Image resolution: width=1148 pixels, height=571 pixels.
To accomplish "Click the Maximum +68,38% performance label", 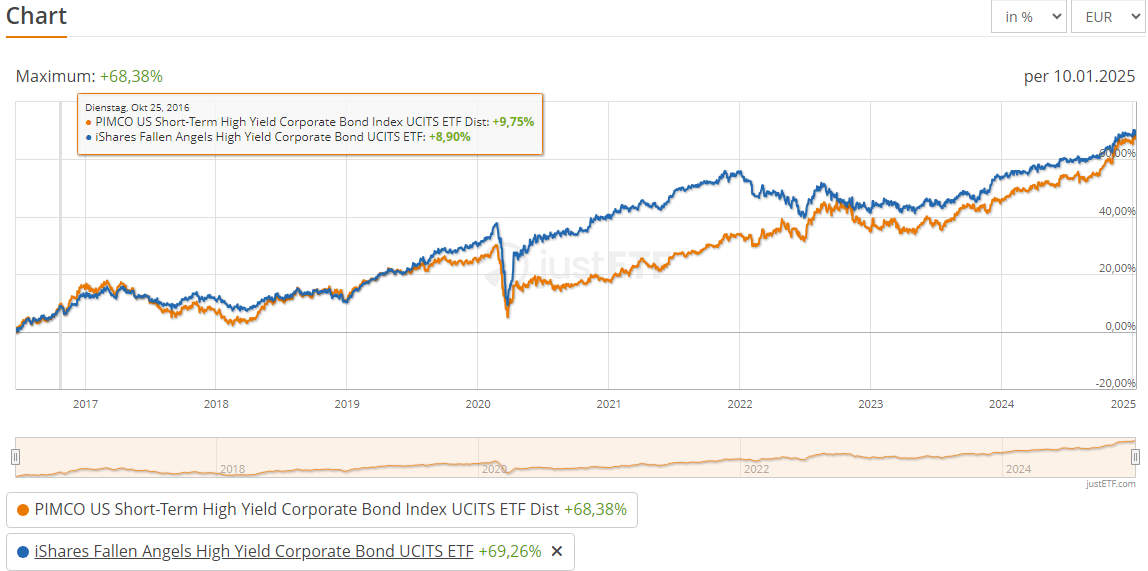I will (89, 76).
